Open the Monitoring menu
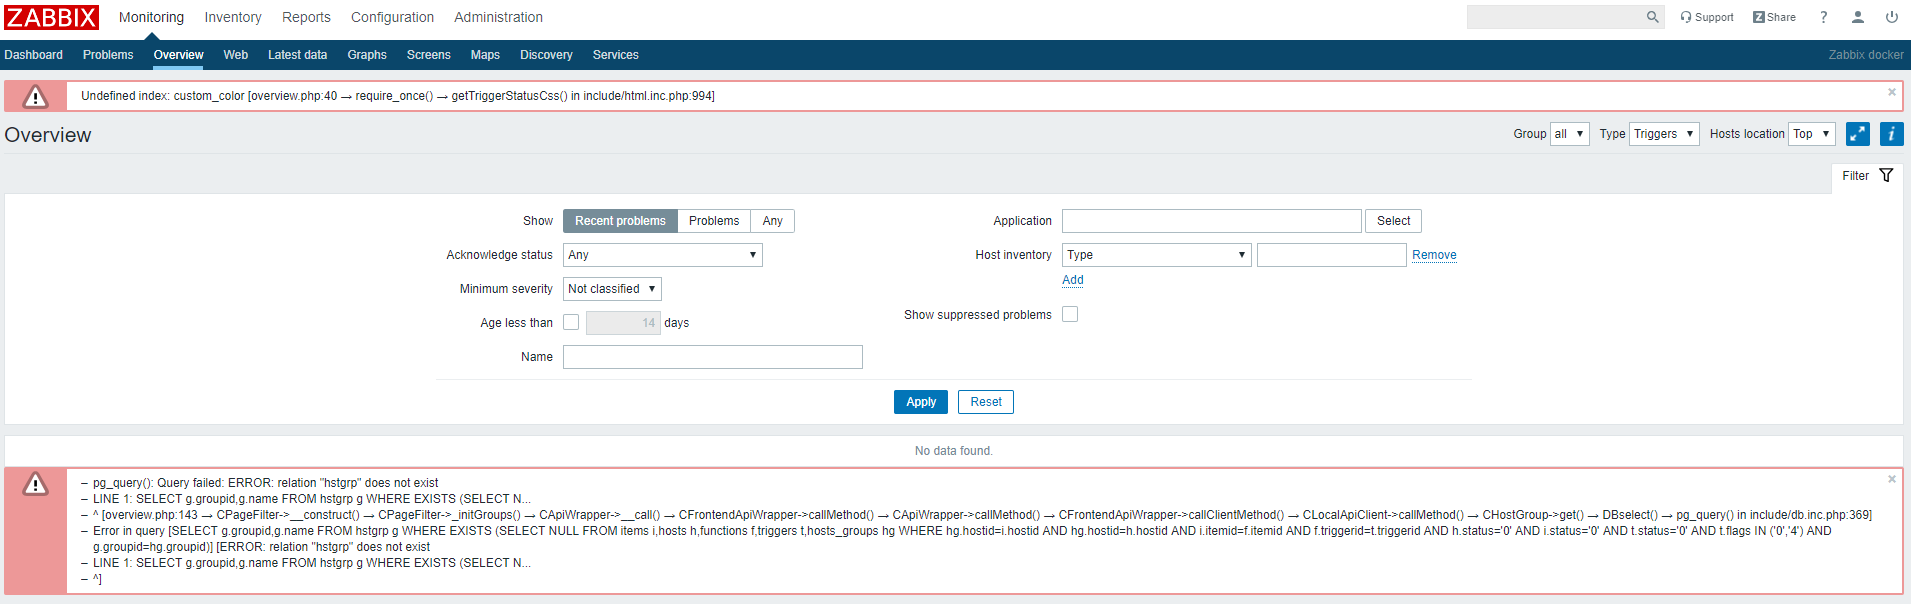Screen dimensions: 1911x604 [151, 17]
